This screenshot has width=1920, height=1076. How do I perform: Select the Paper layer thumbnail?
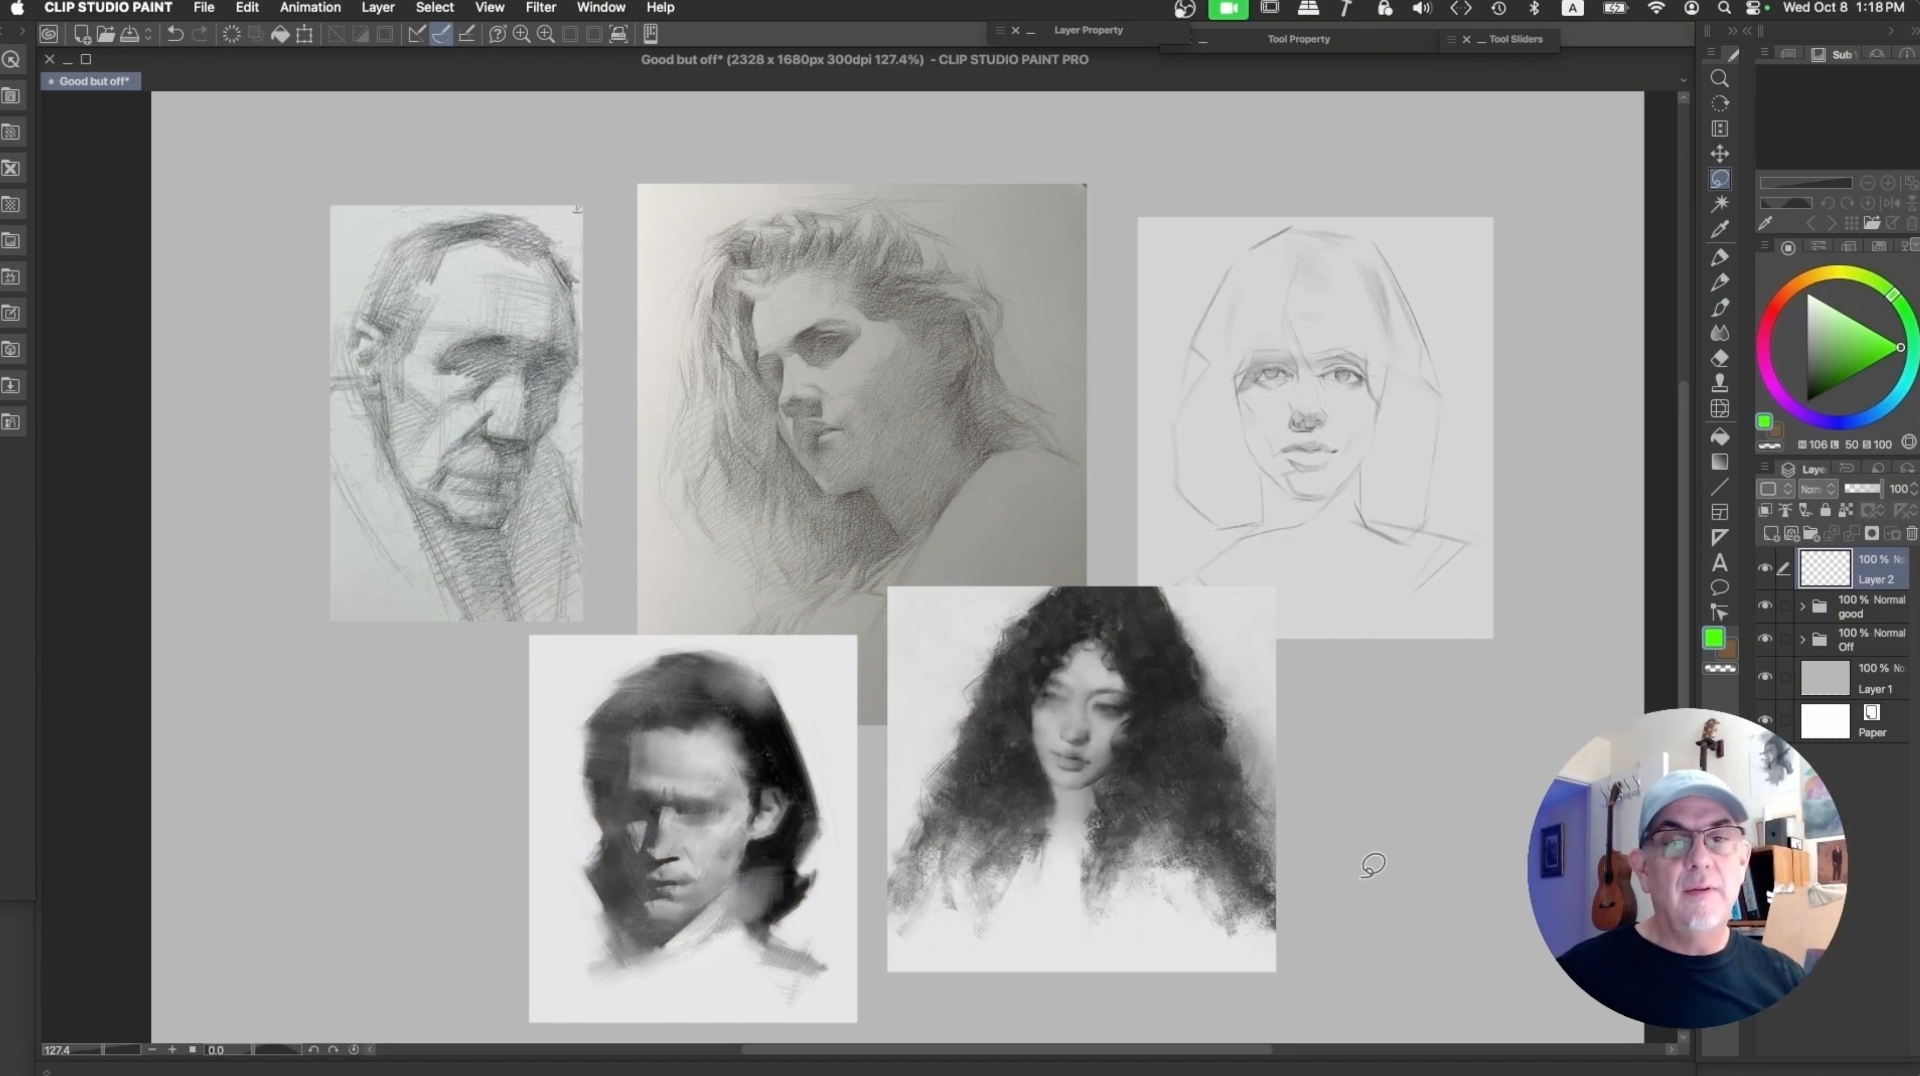1824,721
